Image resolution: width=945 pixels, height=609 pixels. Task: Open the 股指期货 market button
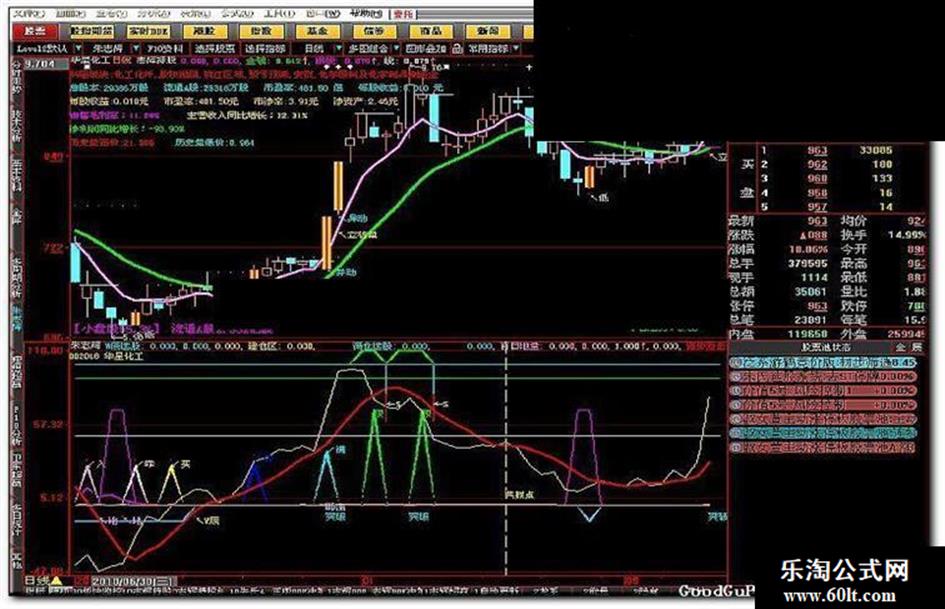click(x=92, y=31)
